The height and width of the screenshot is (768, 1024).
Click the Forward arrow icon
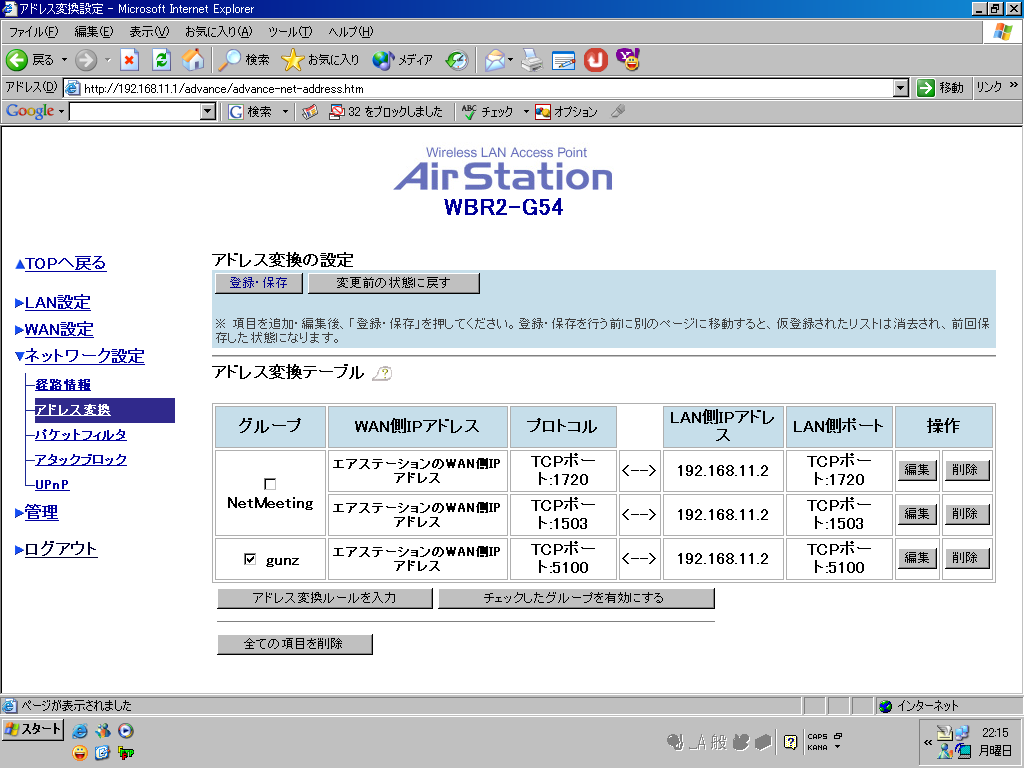point(86,60)
